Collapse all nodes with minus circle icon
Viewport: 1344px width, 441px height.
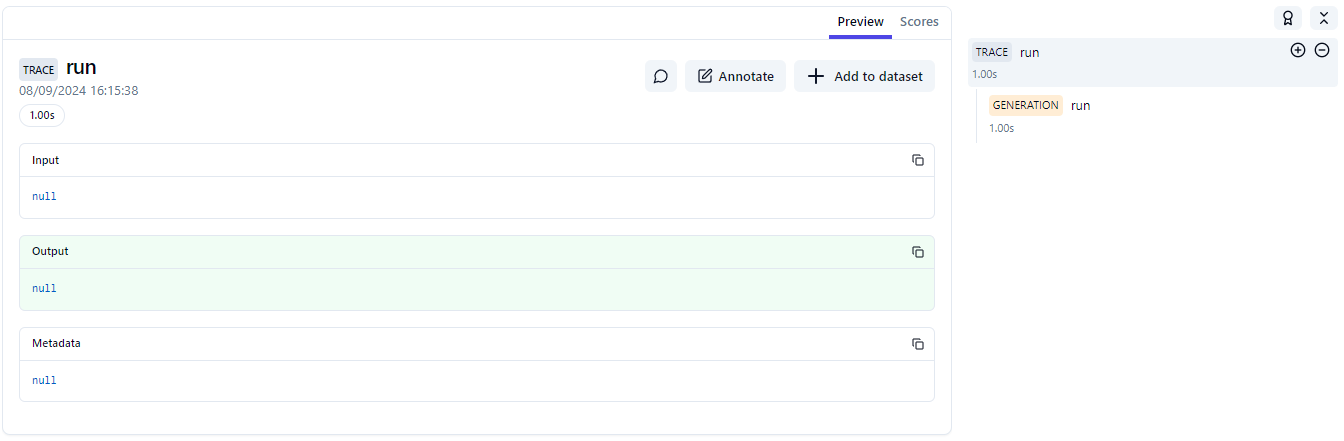(x=1321, y=50)
